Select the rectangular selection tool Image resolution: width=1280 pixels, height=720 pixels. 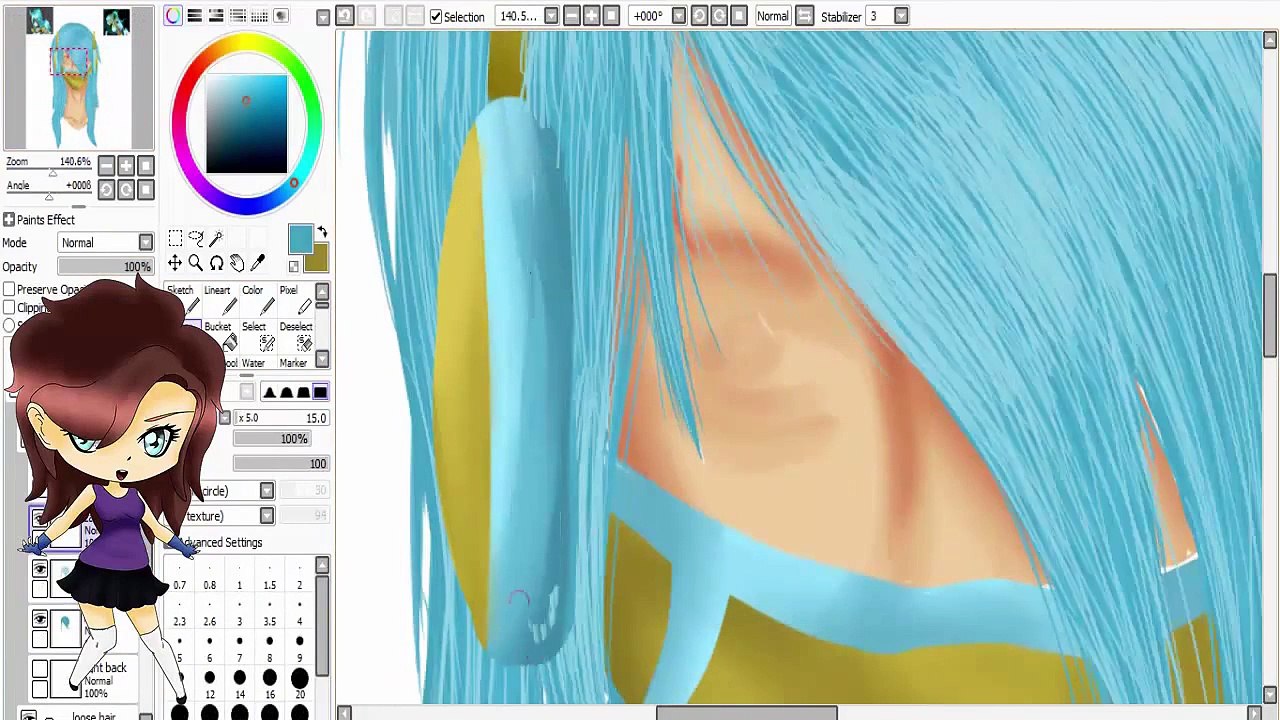[x=175, y=238]
